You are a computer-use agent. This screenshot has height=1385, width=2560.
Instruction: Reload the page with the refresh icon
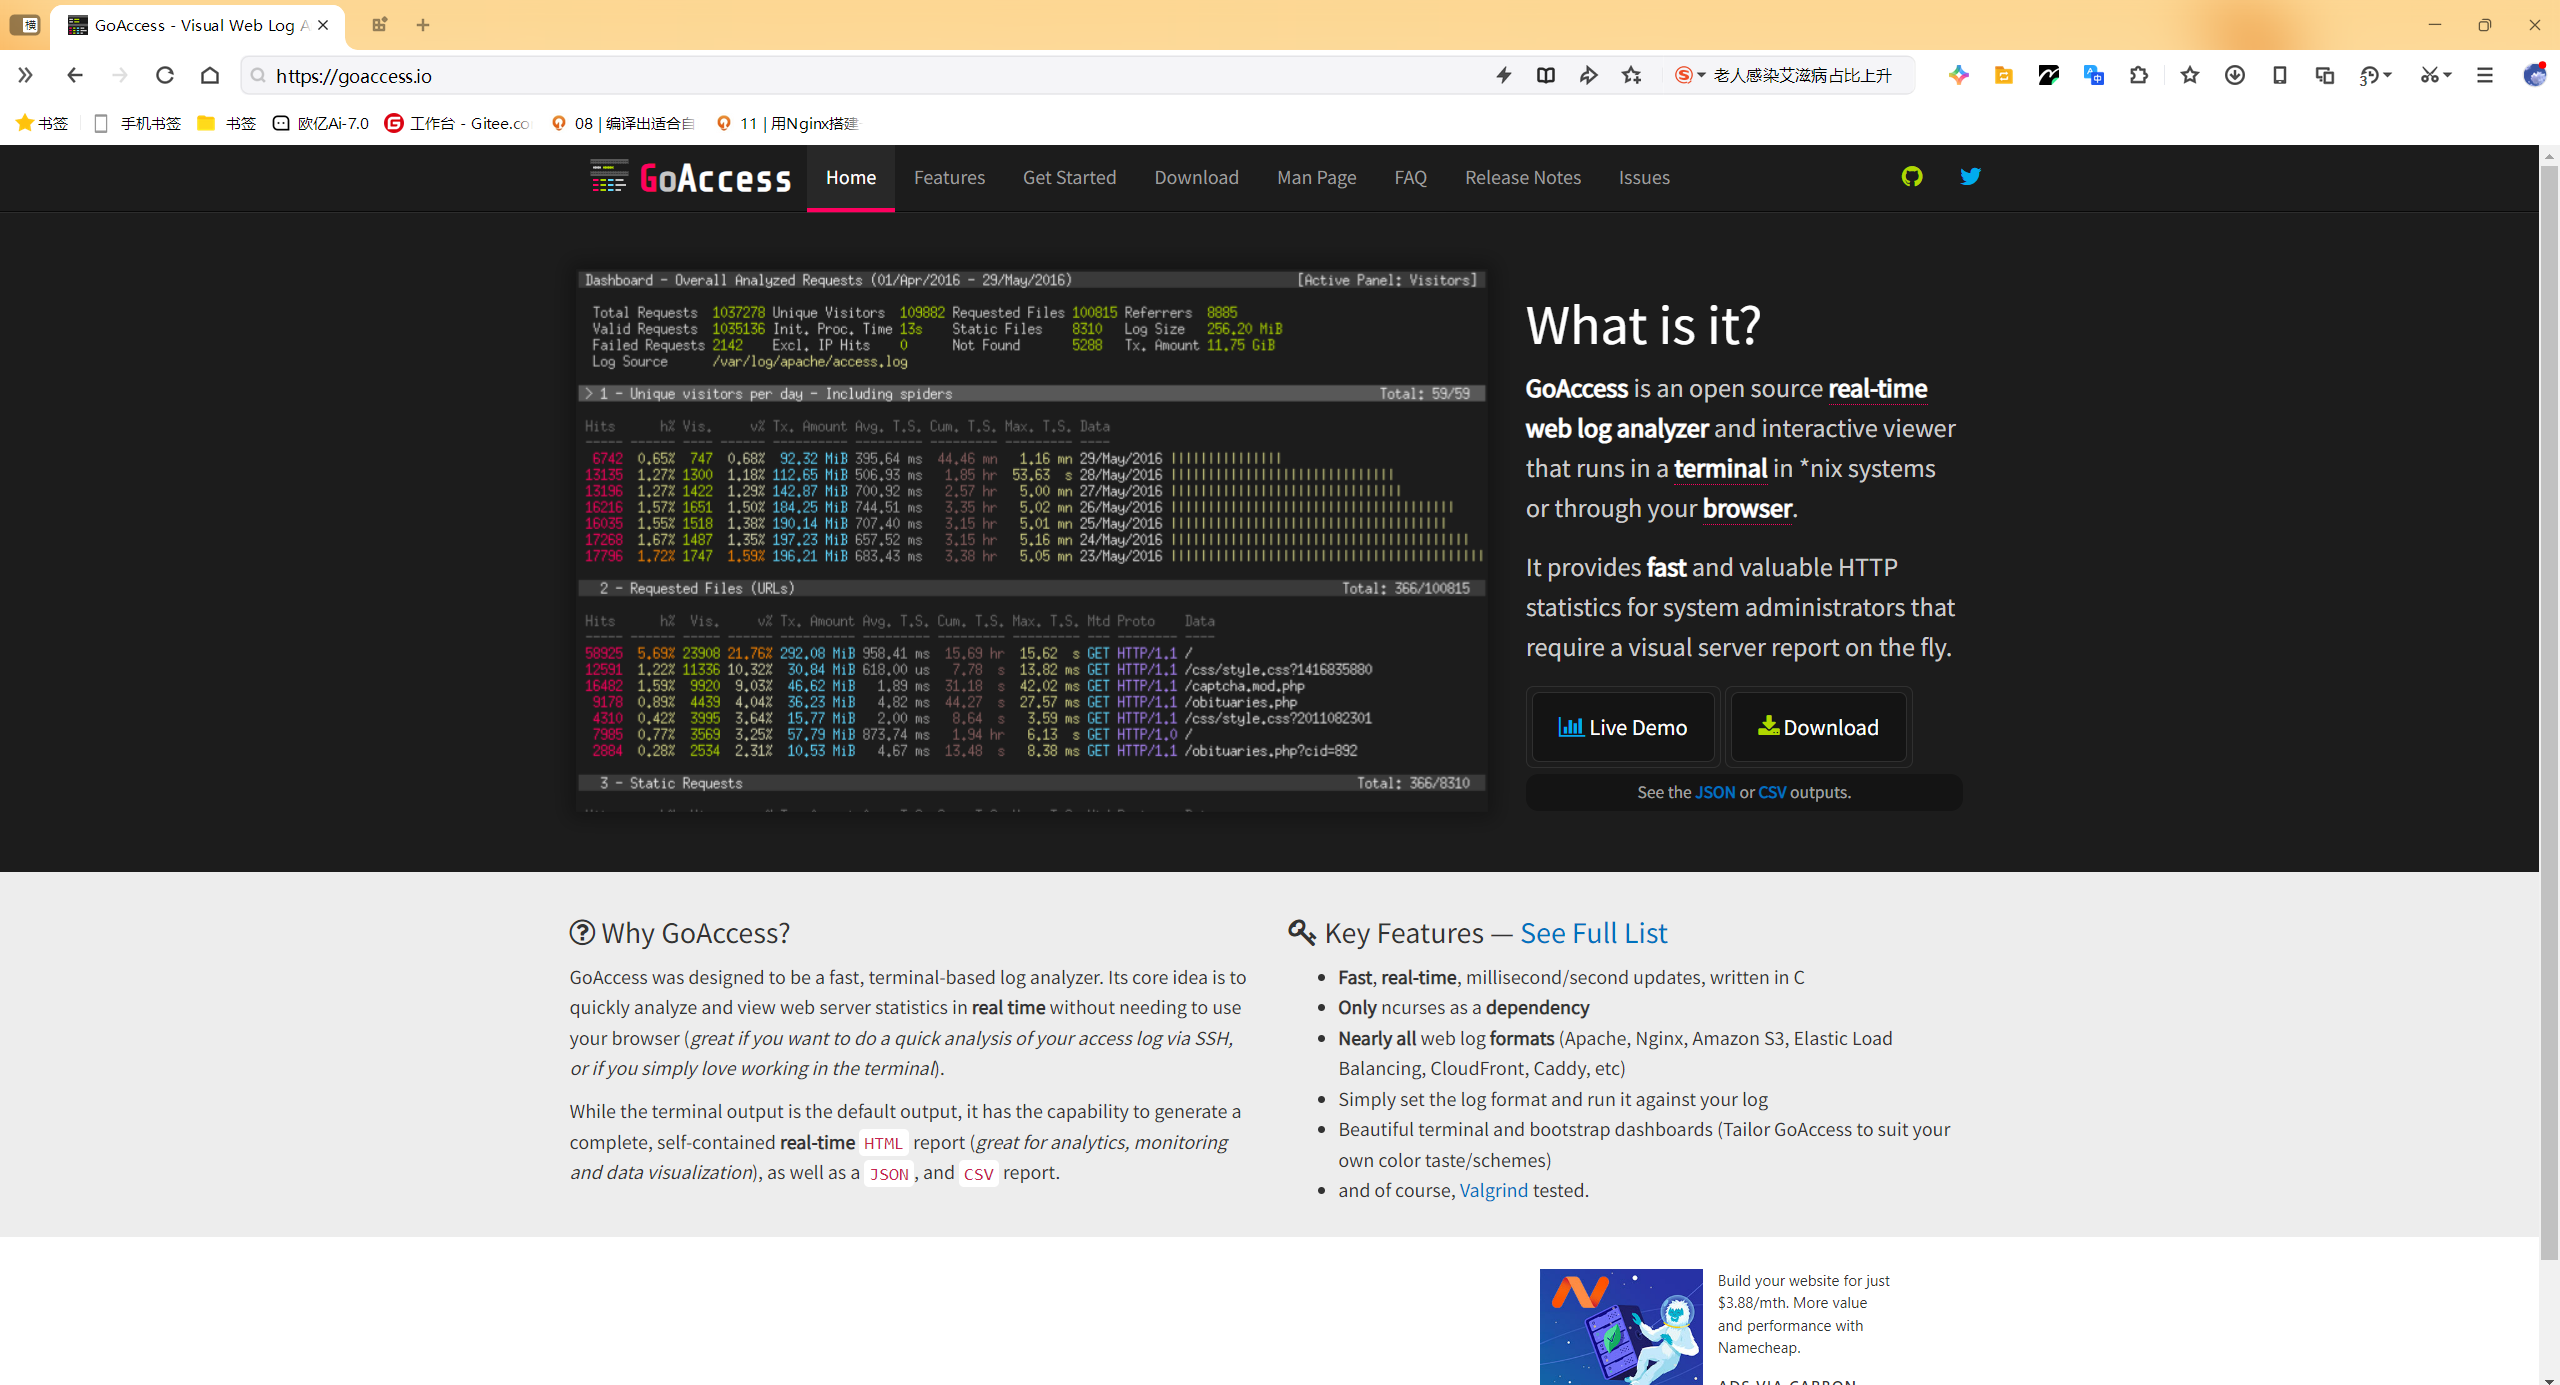click(x=165, y=75)
